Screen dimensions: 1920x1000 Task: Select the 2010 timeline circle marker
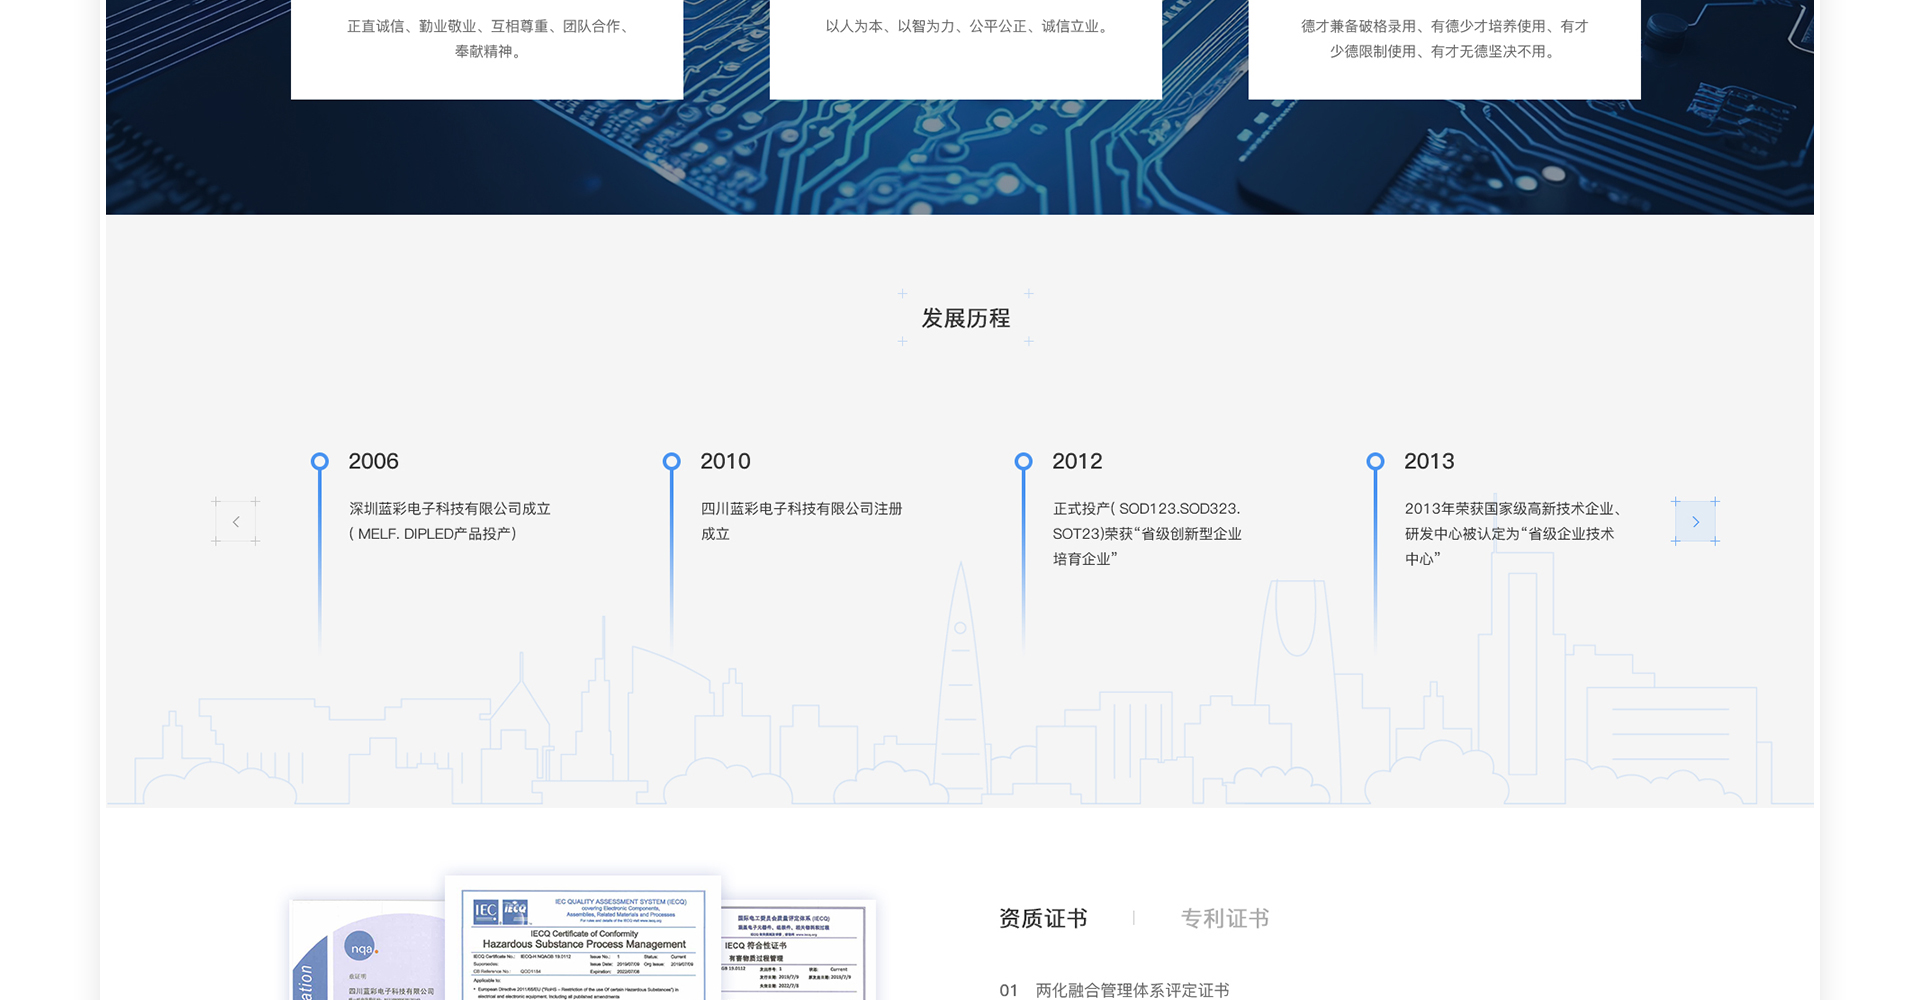(x=672, y=461)
